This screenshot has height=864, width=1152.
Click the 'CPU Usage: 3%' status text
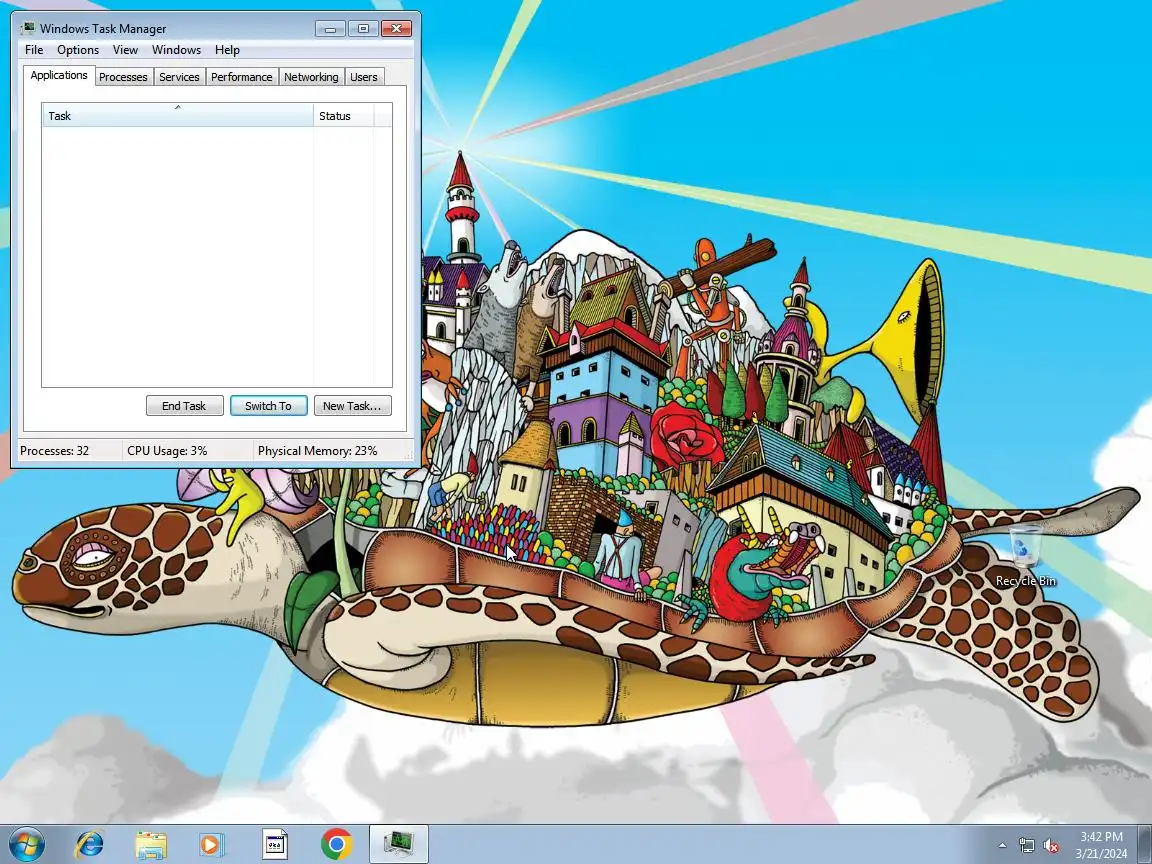click(x=167, y=450)
